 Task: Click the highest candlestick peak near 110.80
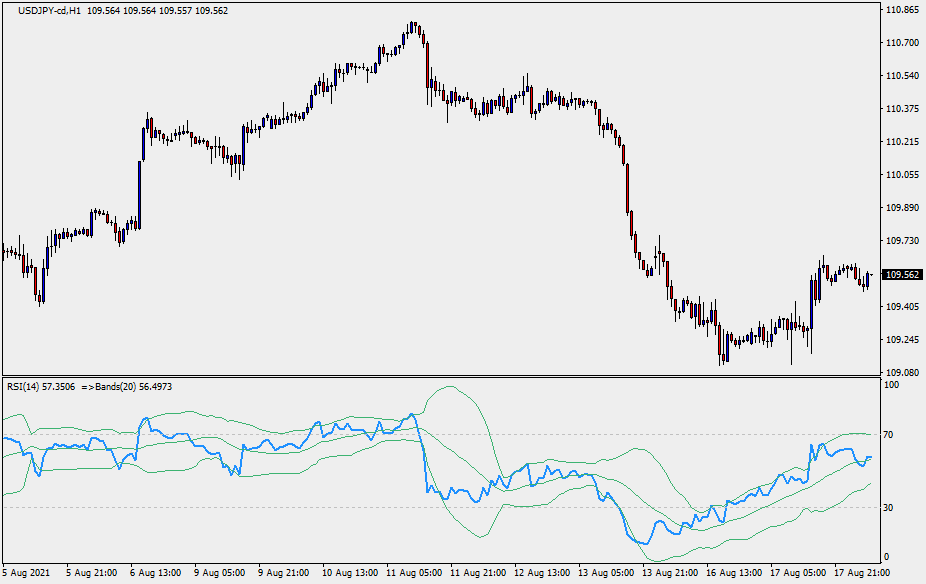pos(413,23)
